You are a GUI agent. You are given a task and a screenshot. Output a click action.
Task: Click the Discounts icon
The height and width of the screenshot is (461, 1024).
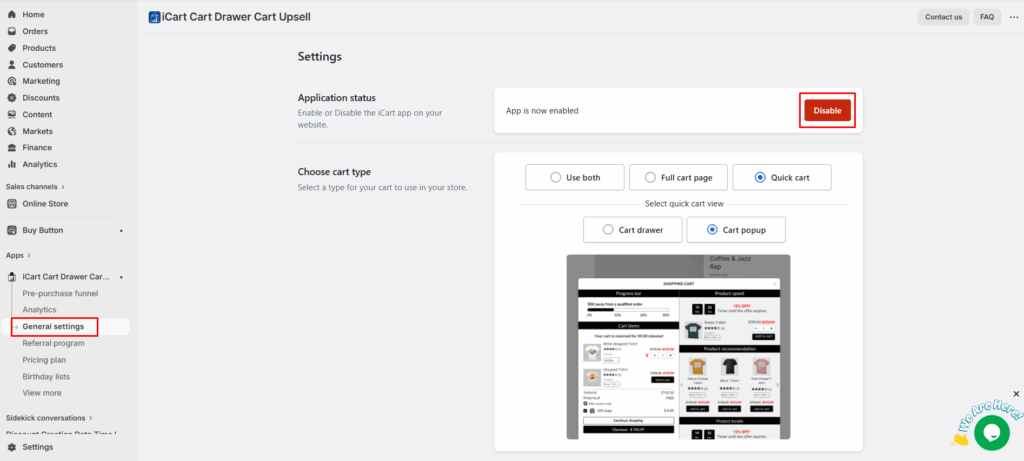[x=12, y=98]
